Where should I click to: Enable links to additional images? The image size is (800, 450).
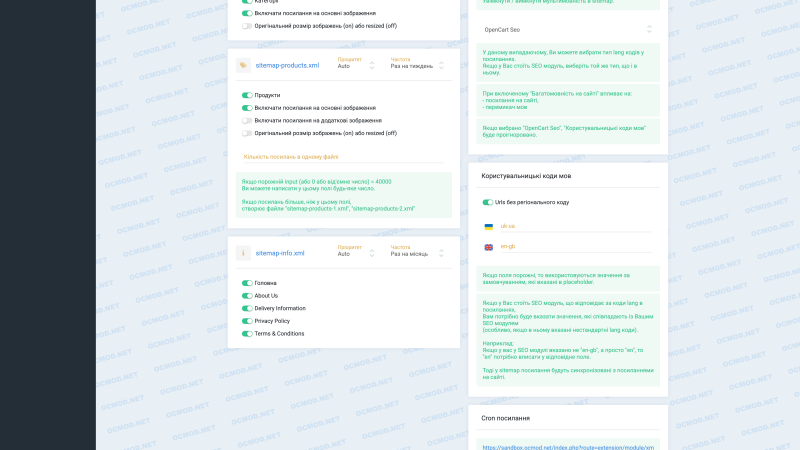pos(247,121)
